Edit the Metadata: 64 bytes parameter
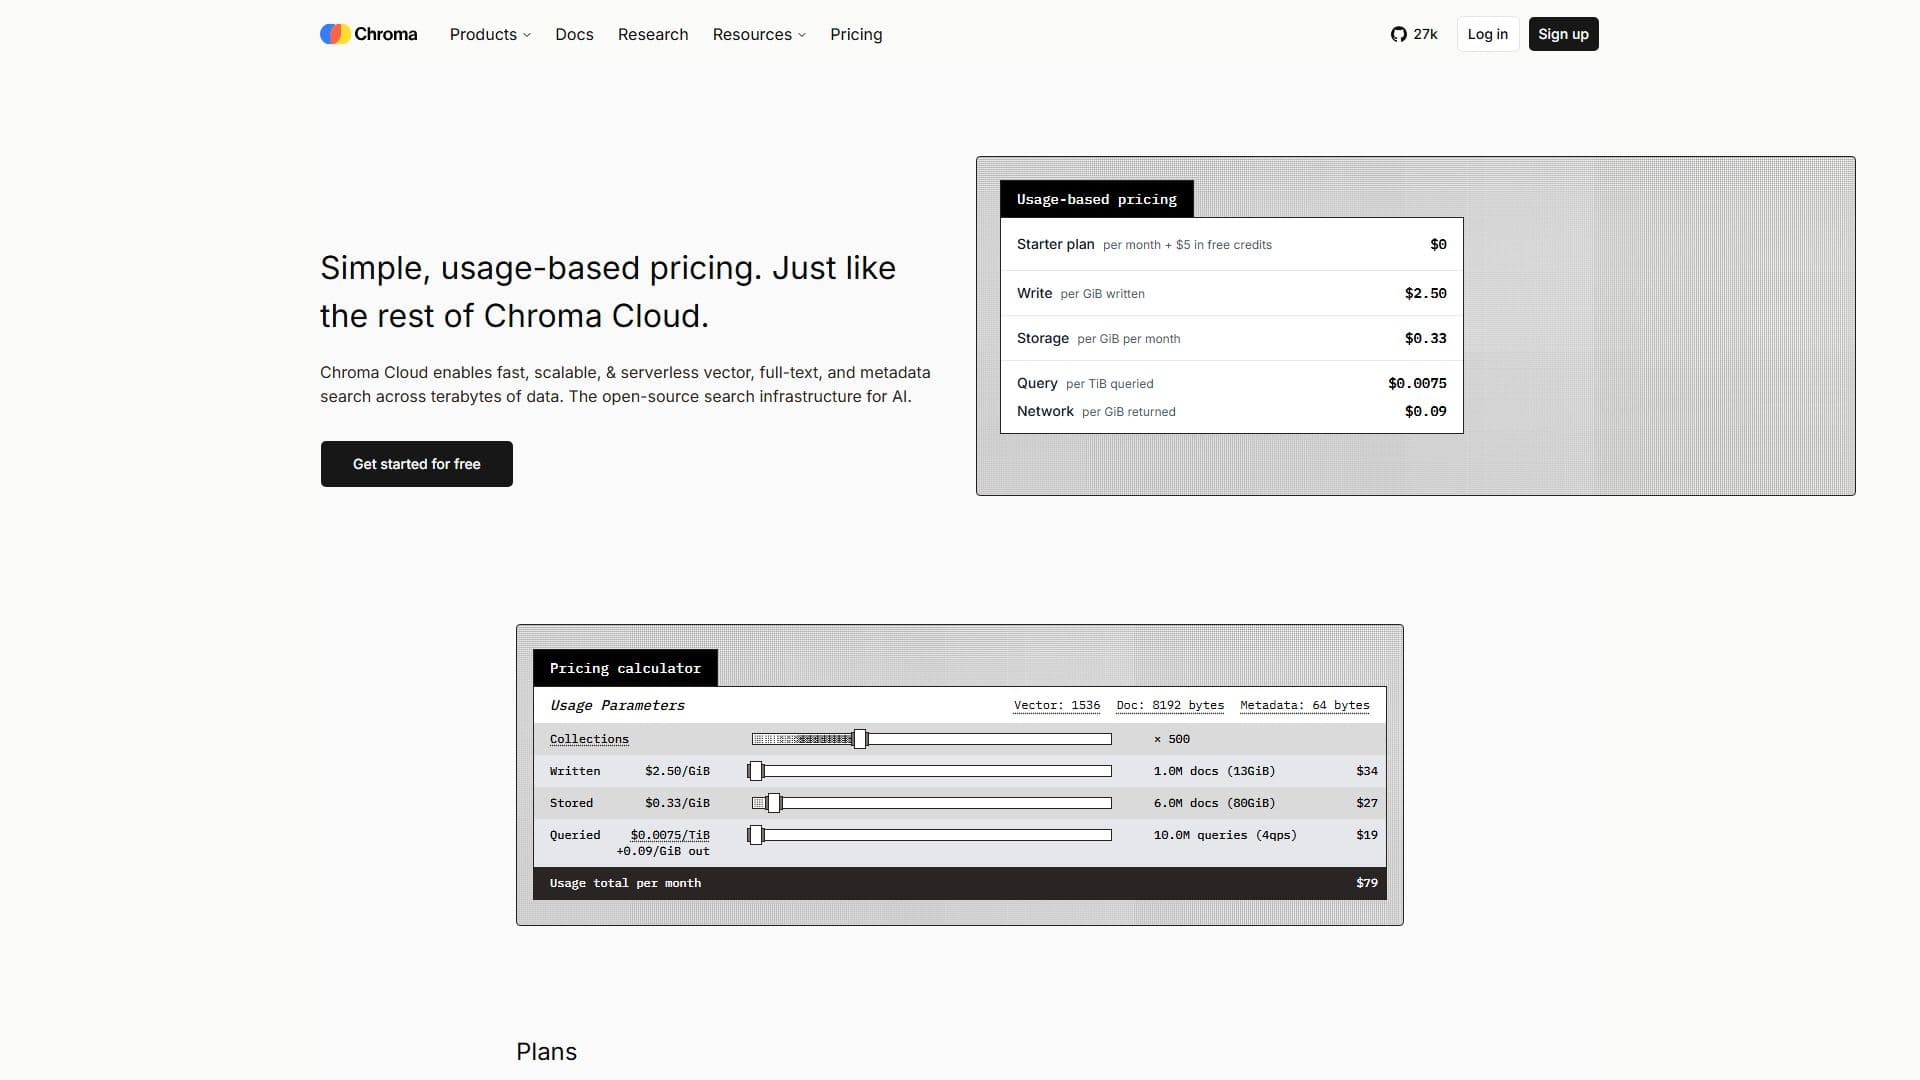Viewport: 1920px width, 1080px height. coord(1305,705)
